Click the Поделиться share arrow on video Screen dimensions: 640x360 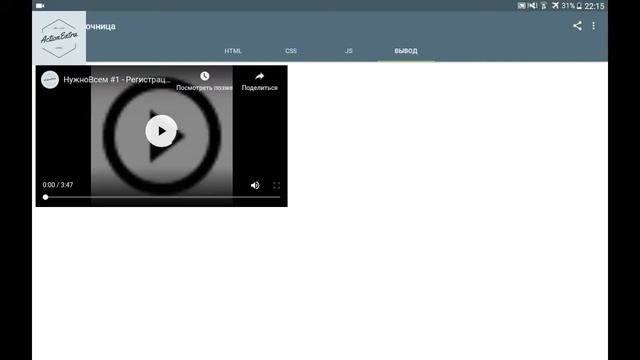(x=260, y=76)
